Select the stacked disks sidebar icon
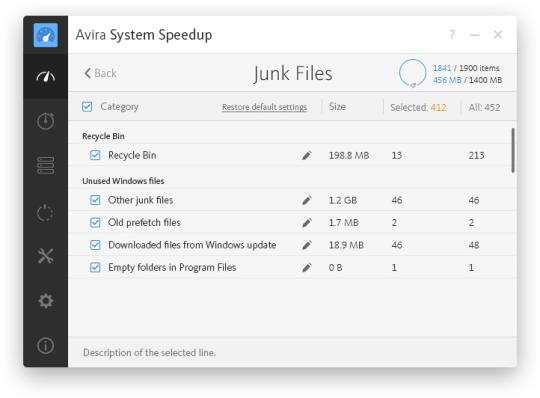Viewport: 540px width, 398px height. (x=45, y=166)
